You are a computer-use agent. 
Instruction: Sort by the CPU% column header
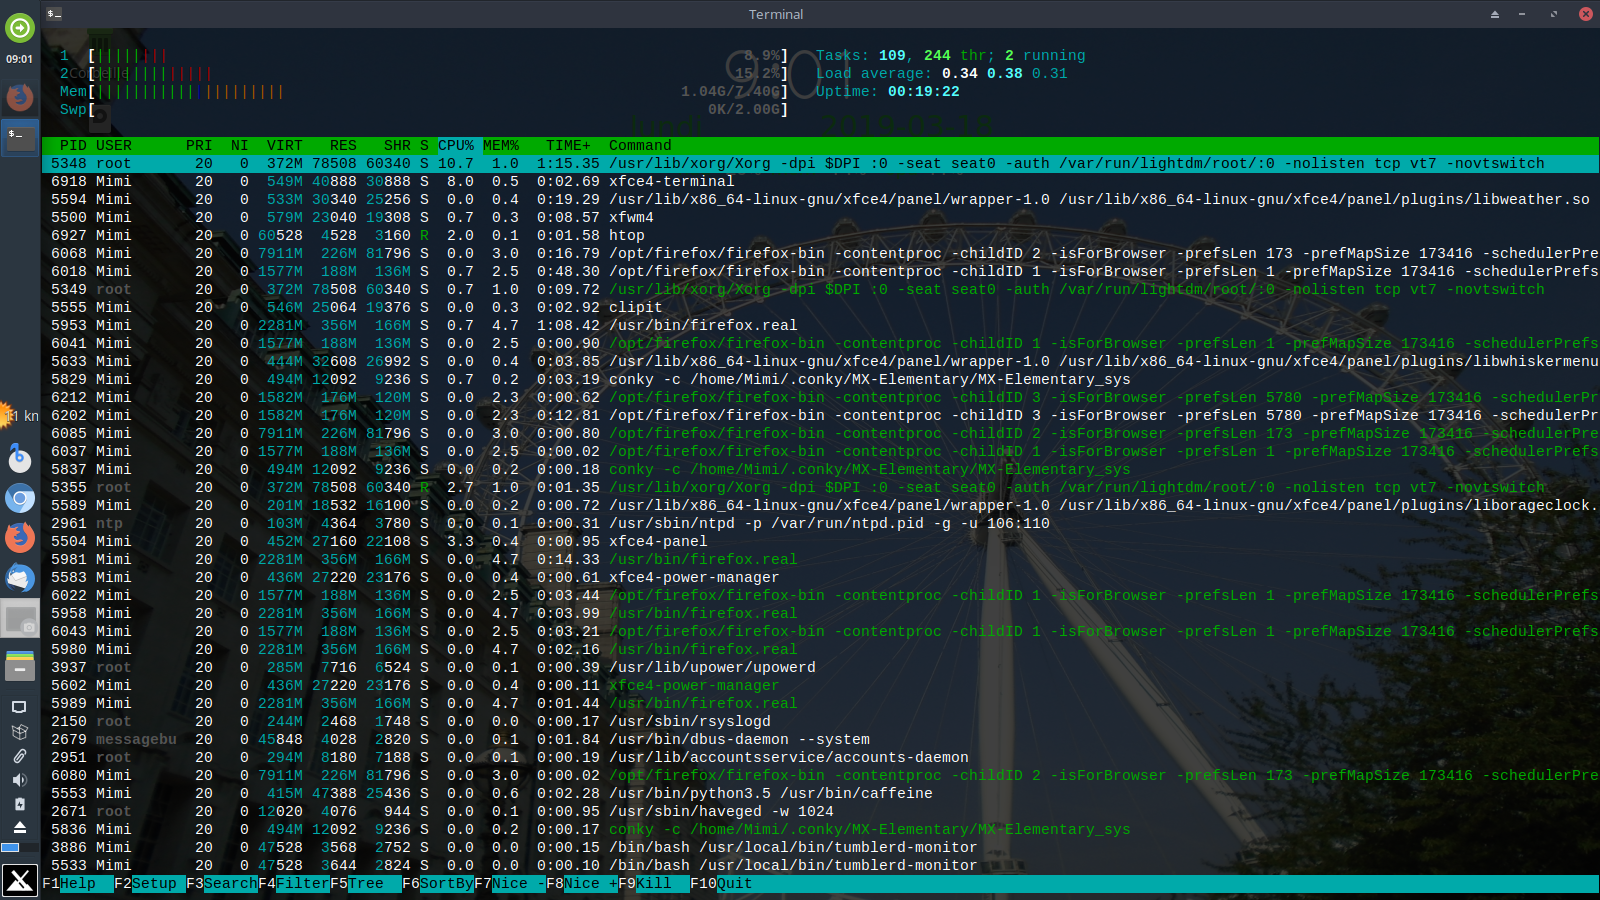[x=456, y=146]
